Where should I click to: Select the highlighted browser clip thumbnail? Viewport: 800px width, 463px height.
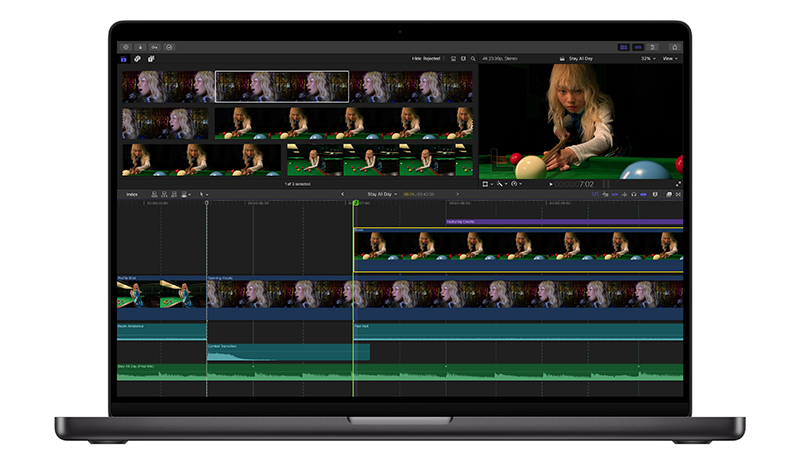coord(282,86)
